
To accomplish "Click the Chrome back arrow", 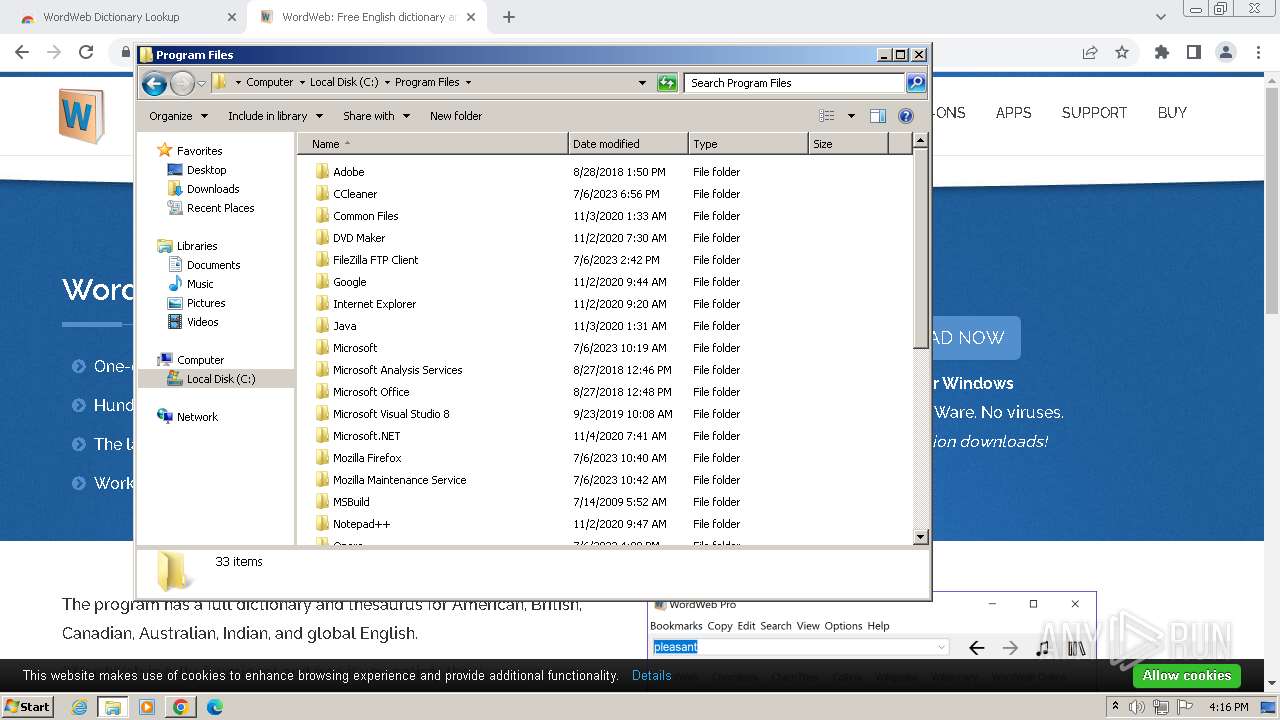I will (22, 52).
